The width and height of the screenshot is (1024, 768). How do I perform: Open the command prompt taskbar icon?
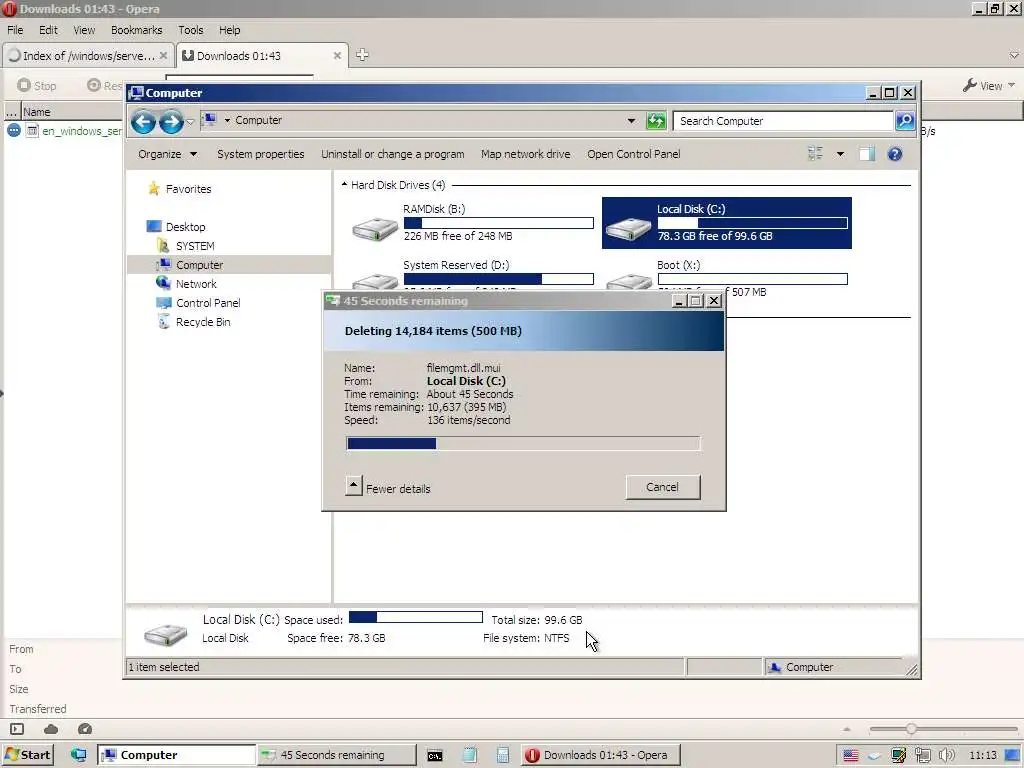point(435,756)
